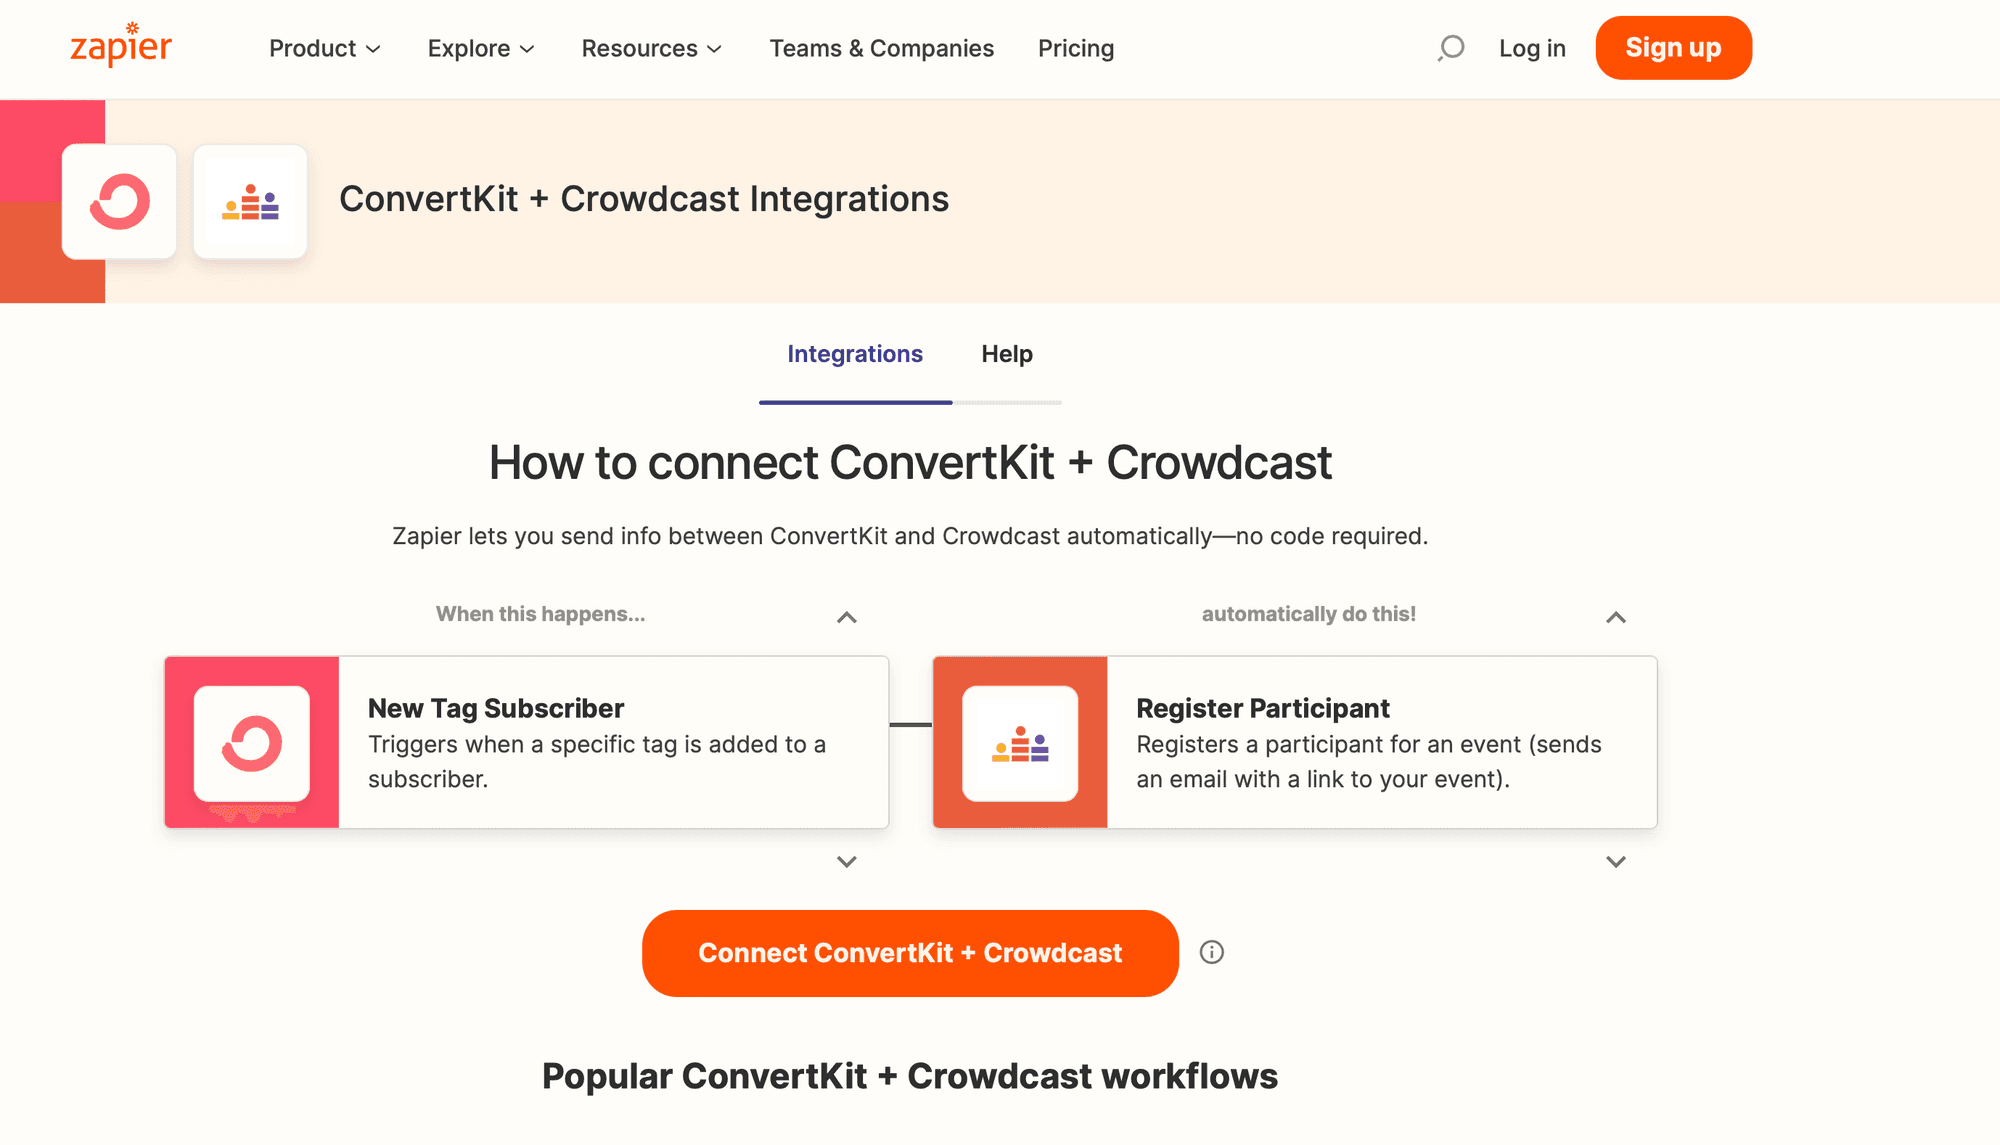This screenshot has width=2000, height=1145.
Task: Click the Crowdcast app icon in header
Action: [250, 202]
